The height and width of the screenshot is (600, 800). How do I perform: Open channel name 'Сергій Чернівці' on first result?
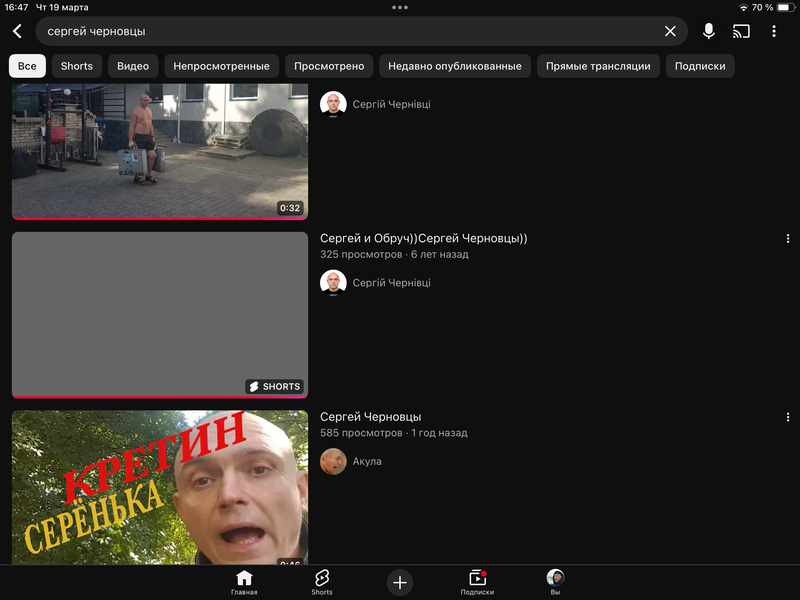point(391,104)
